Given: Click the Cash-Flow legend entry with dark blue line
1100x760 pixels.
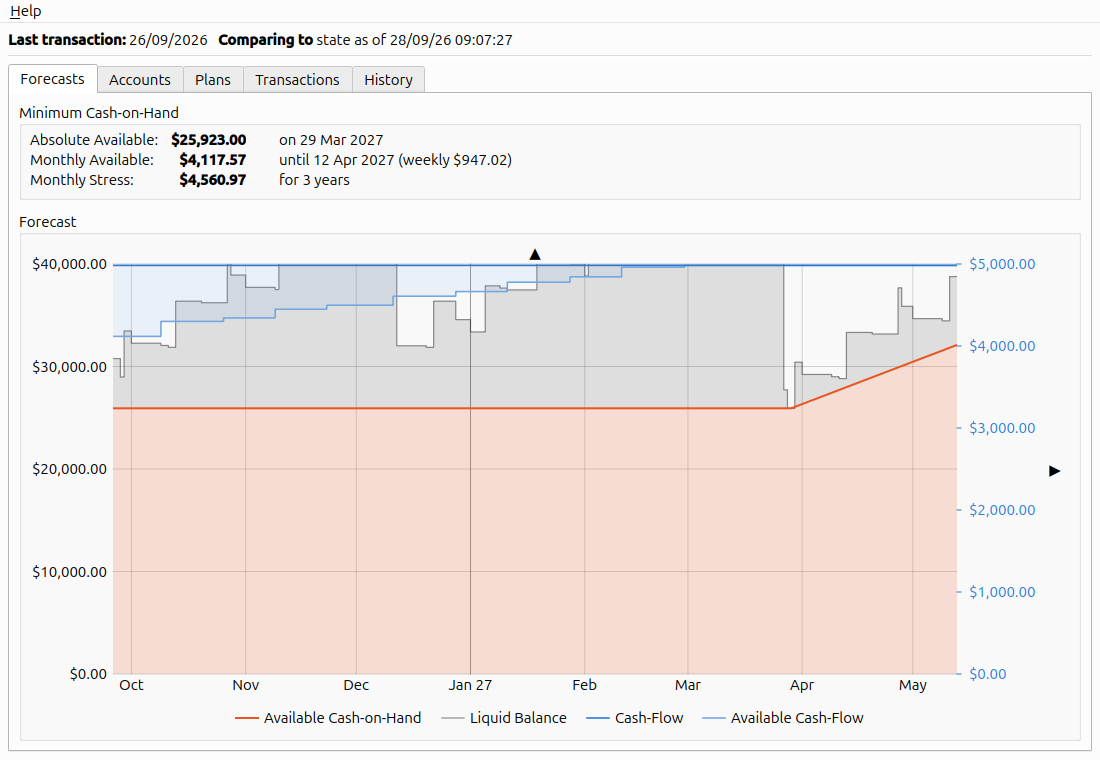Looking at the screenshot, I should (634, 718).
